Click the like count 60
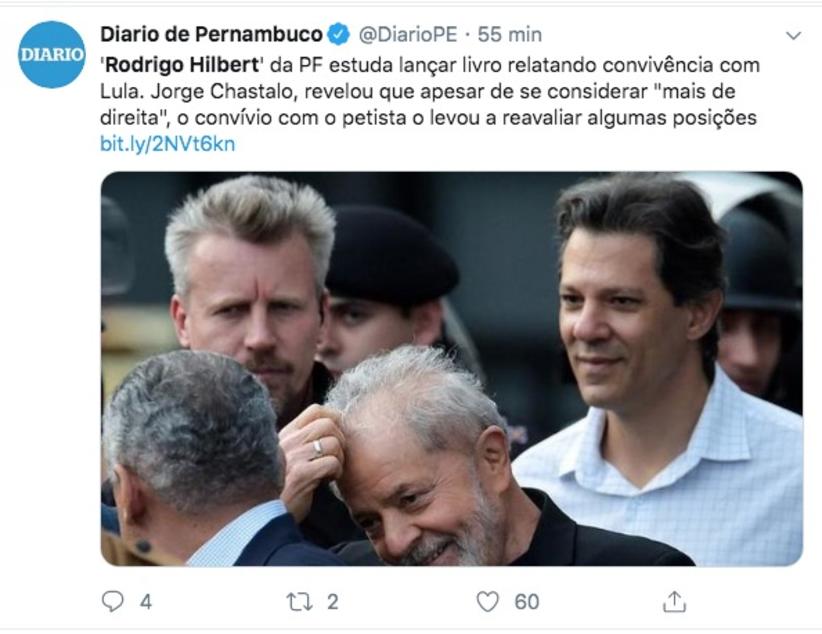The width and height of the screenshot is (822, 634). (527, 601)
